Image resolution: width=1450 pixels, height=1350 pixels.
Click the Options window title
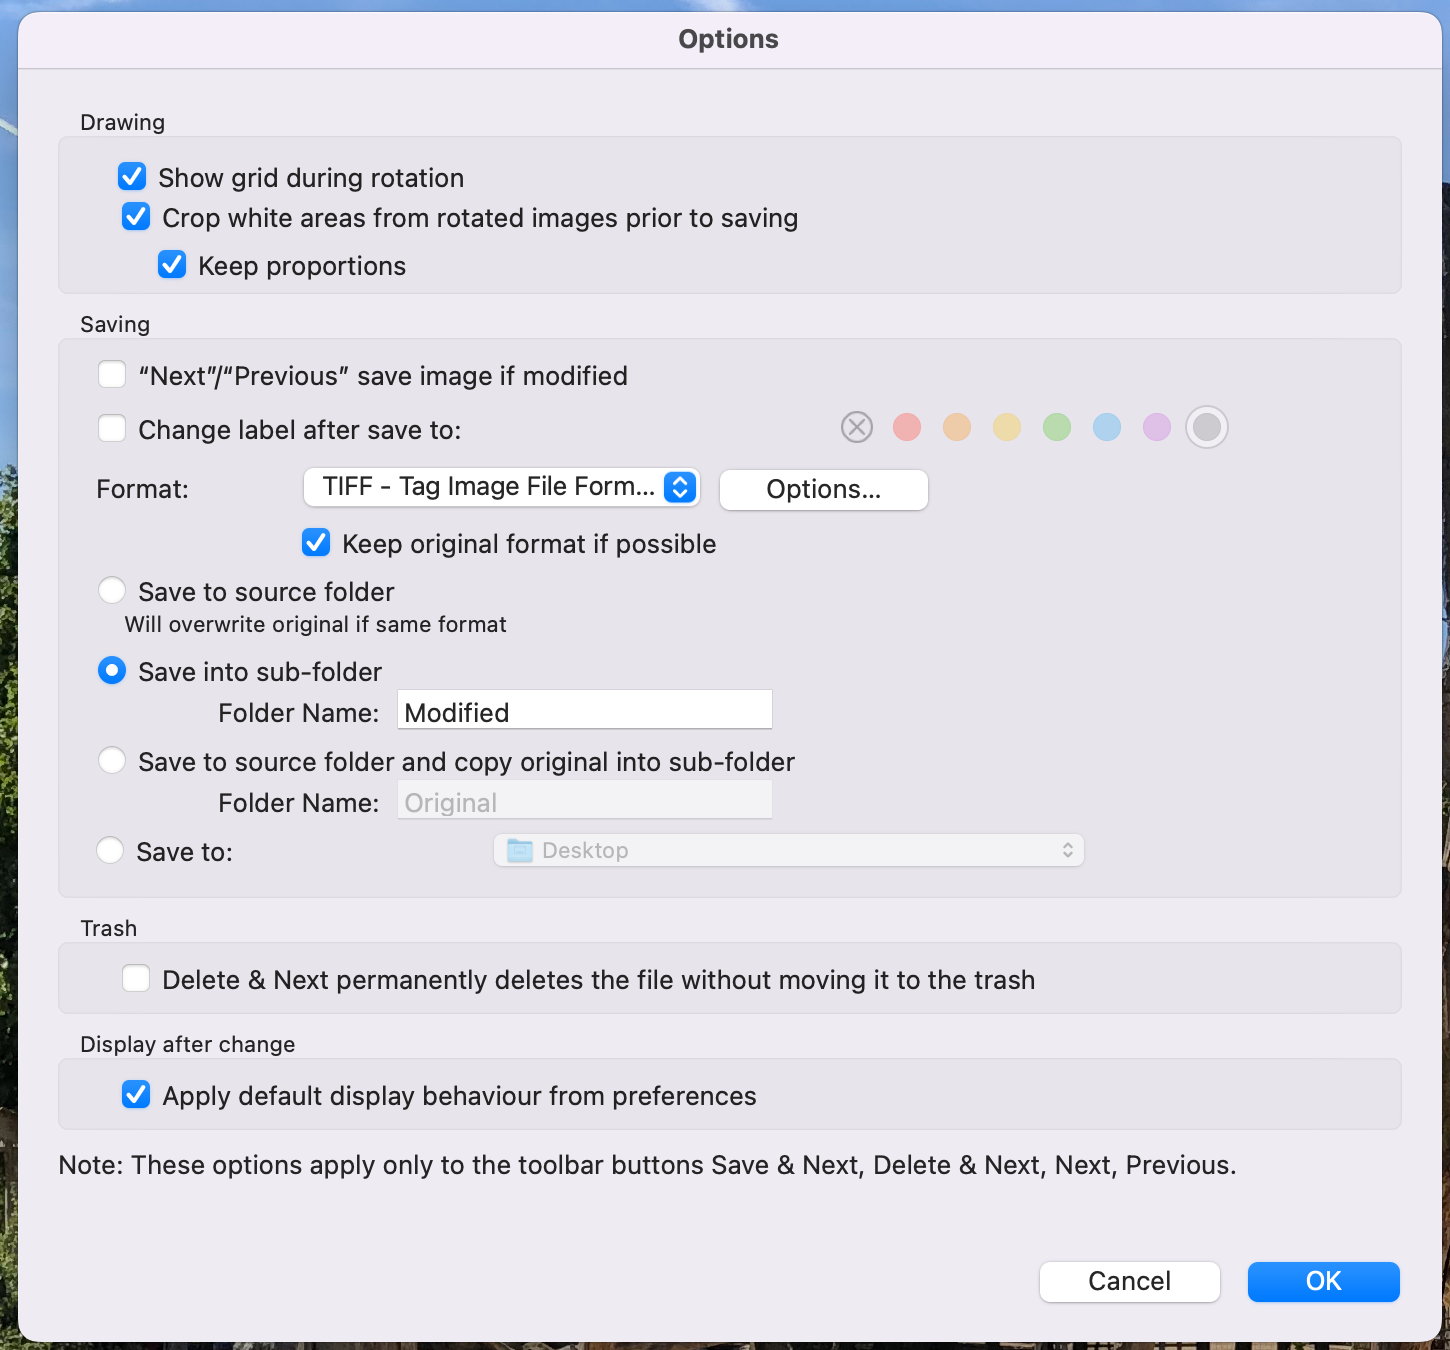pyautogui.click(x=728, y=39)
